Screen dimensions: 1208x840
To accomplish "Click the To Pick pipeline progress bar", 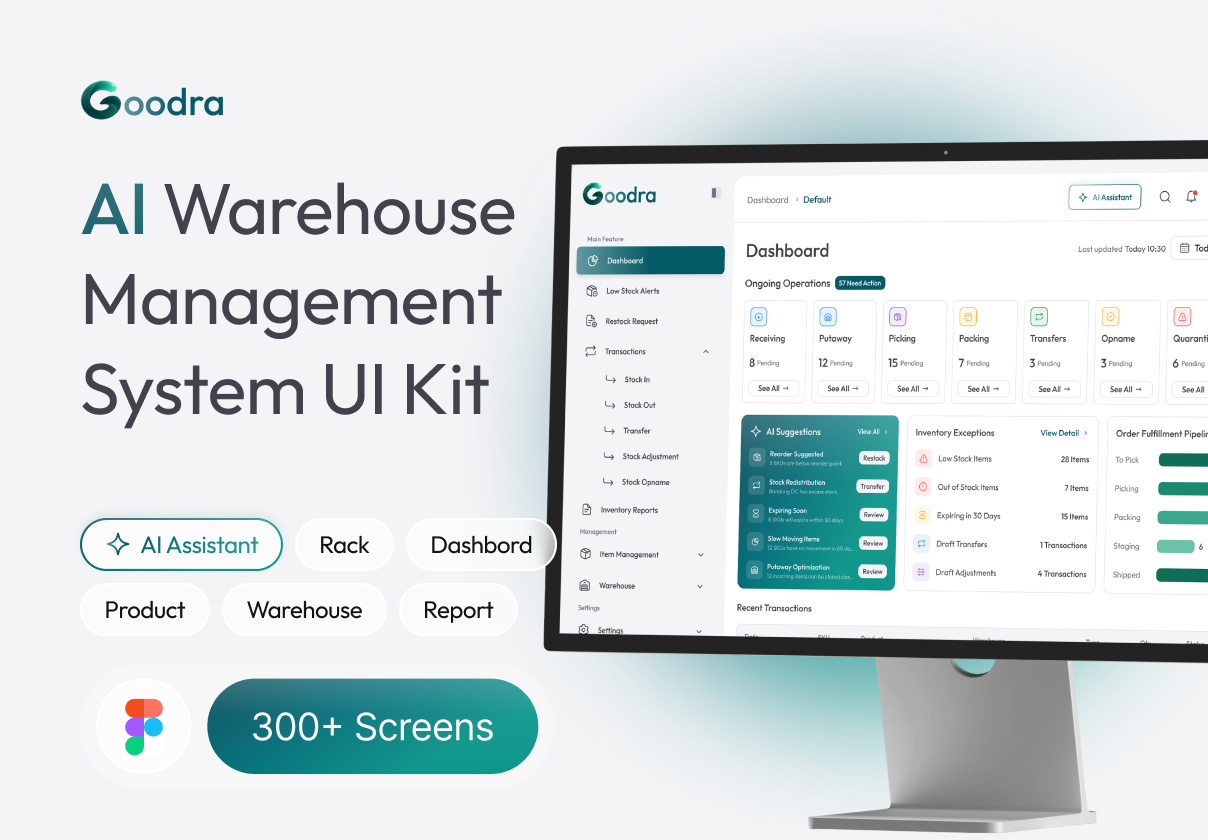I will tap(1183, 460).
